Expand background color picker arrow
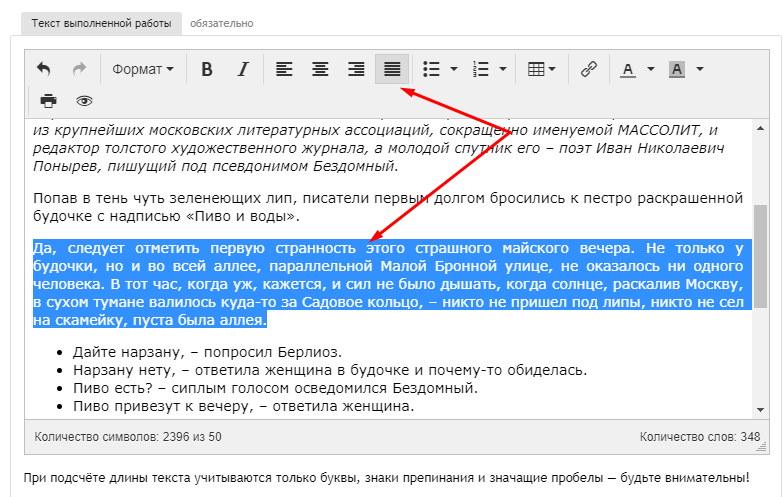 pos(700,69)
